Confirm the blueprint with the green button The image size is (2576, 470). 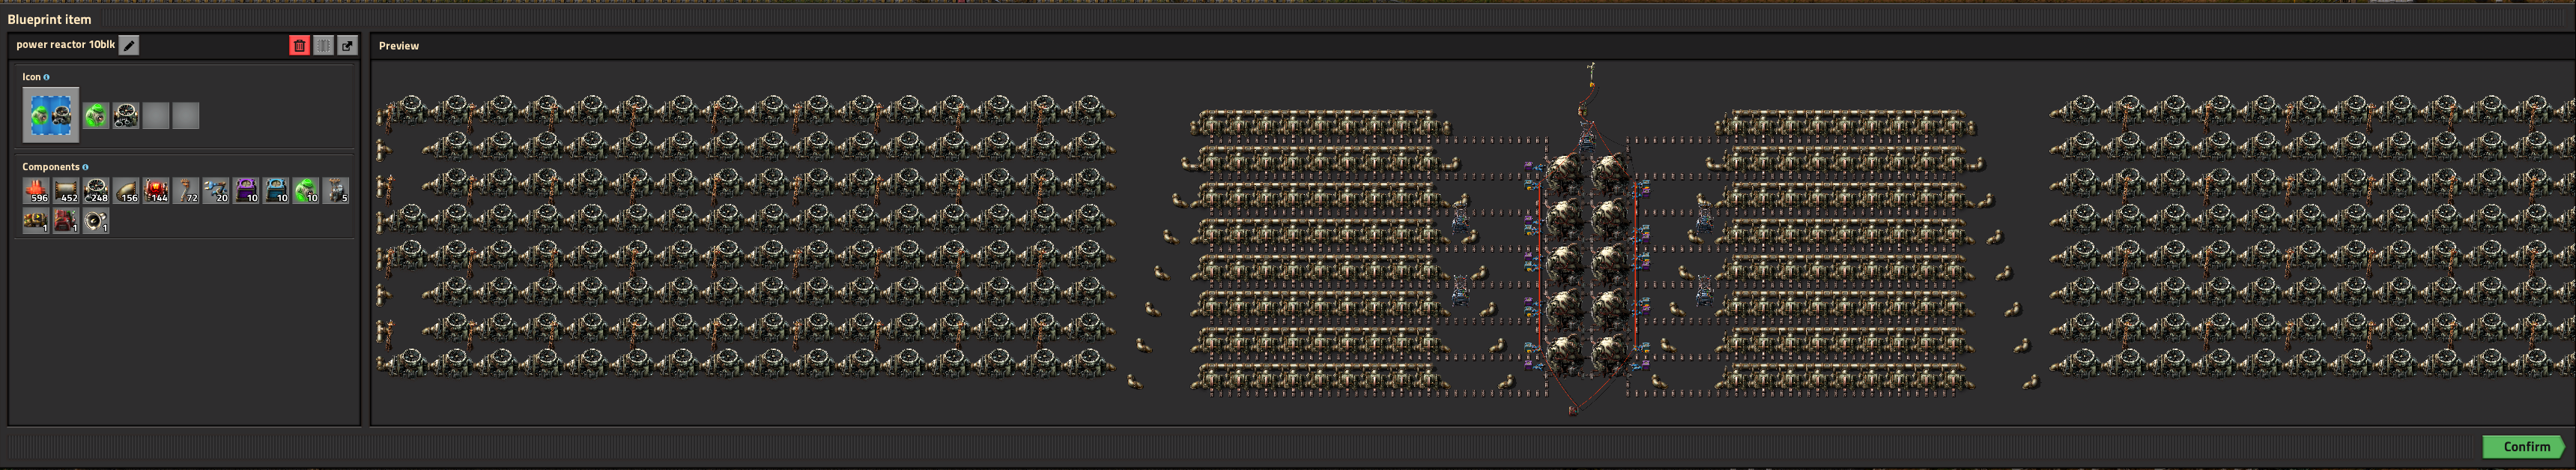pos(2523,447)
